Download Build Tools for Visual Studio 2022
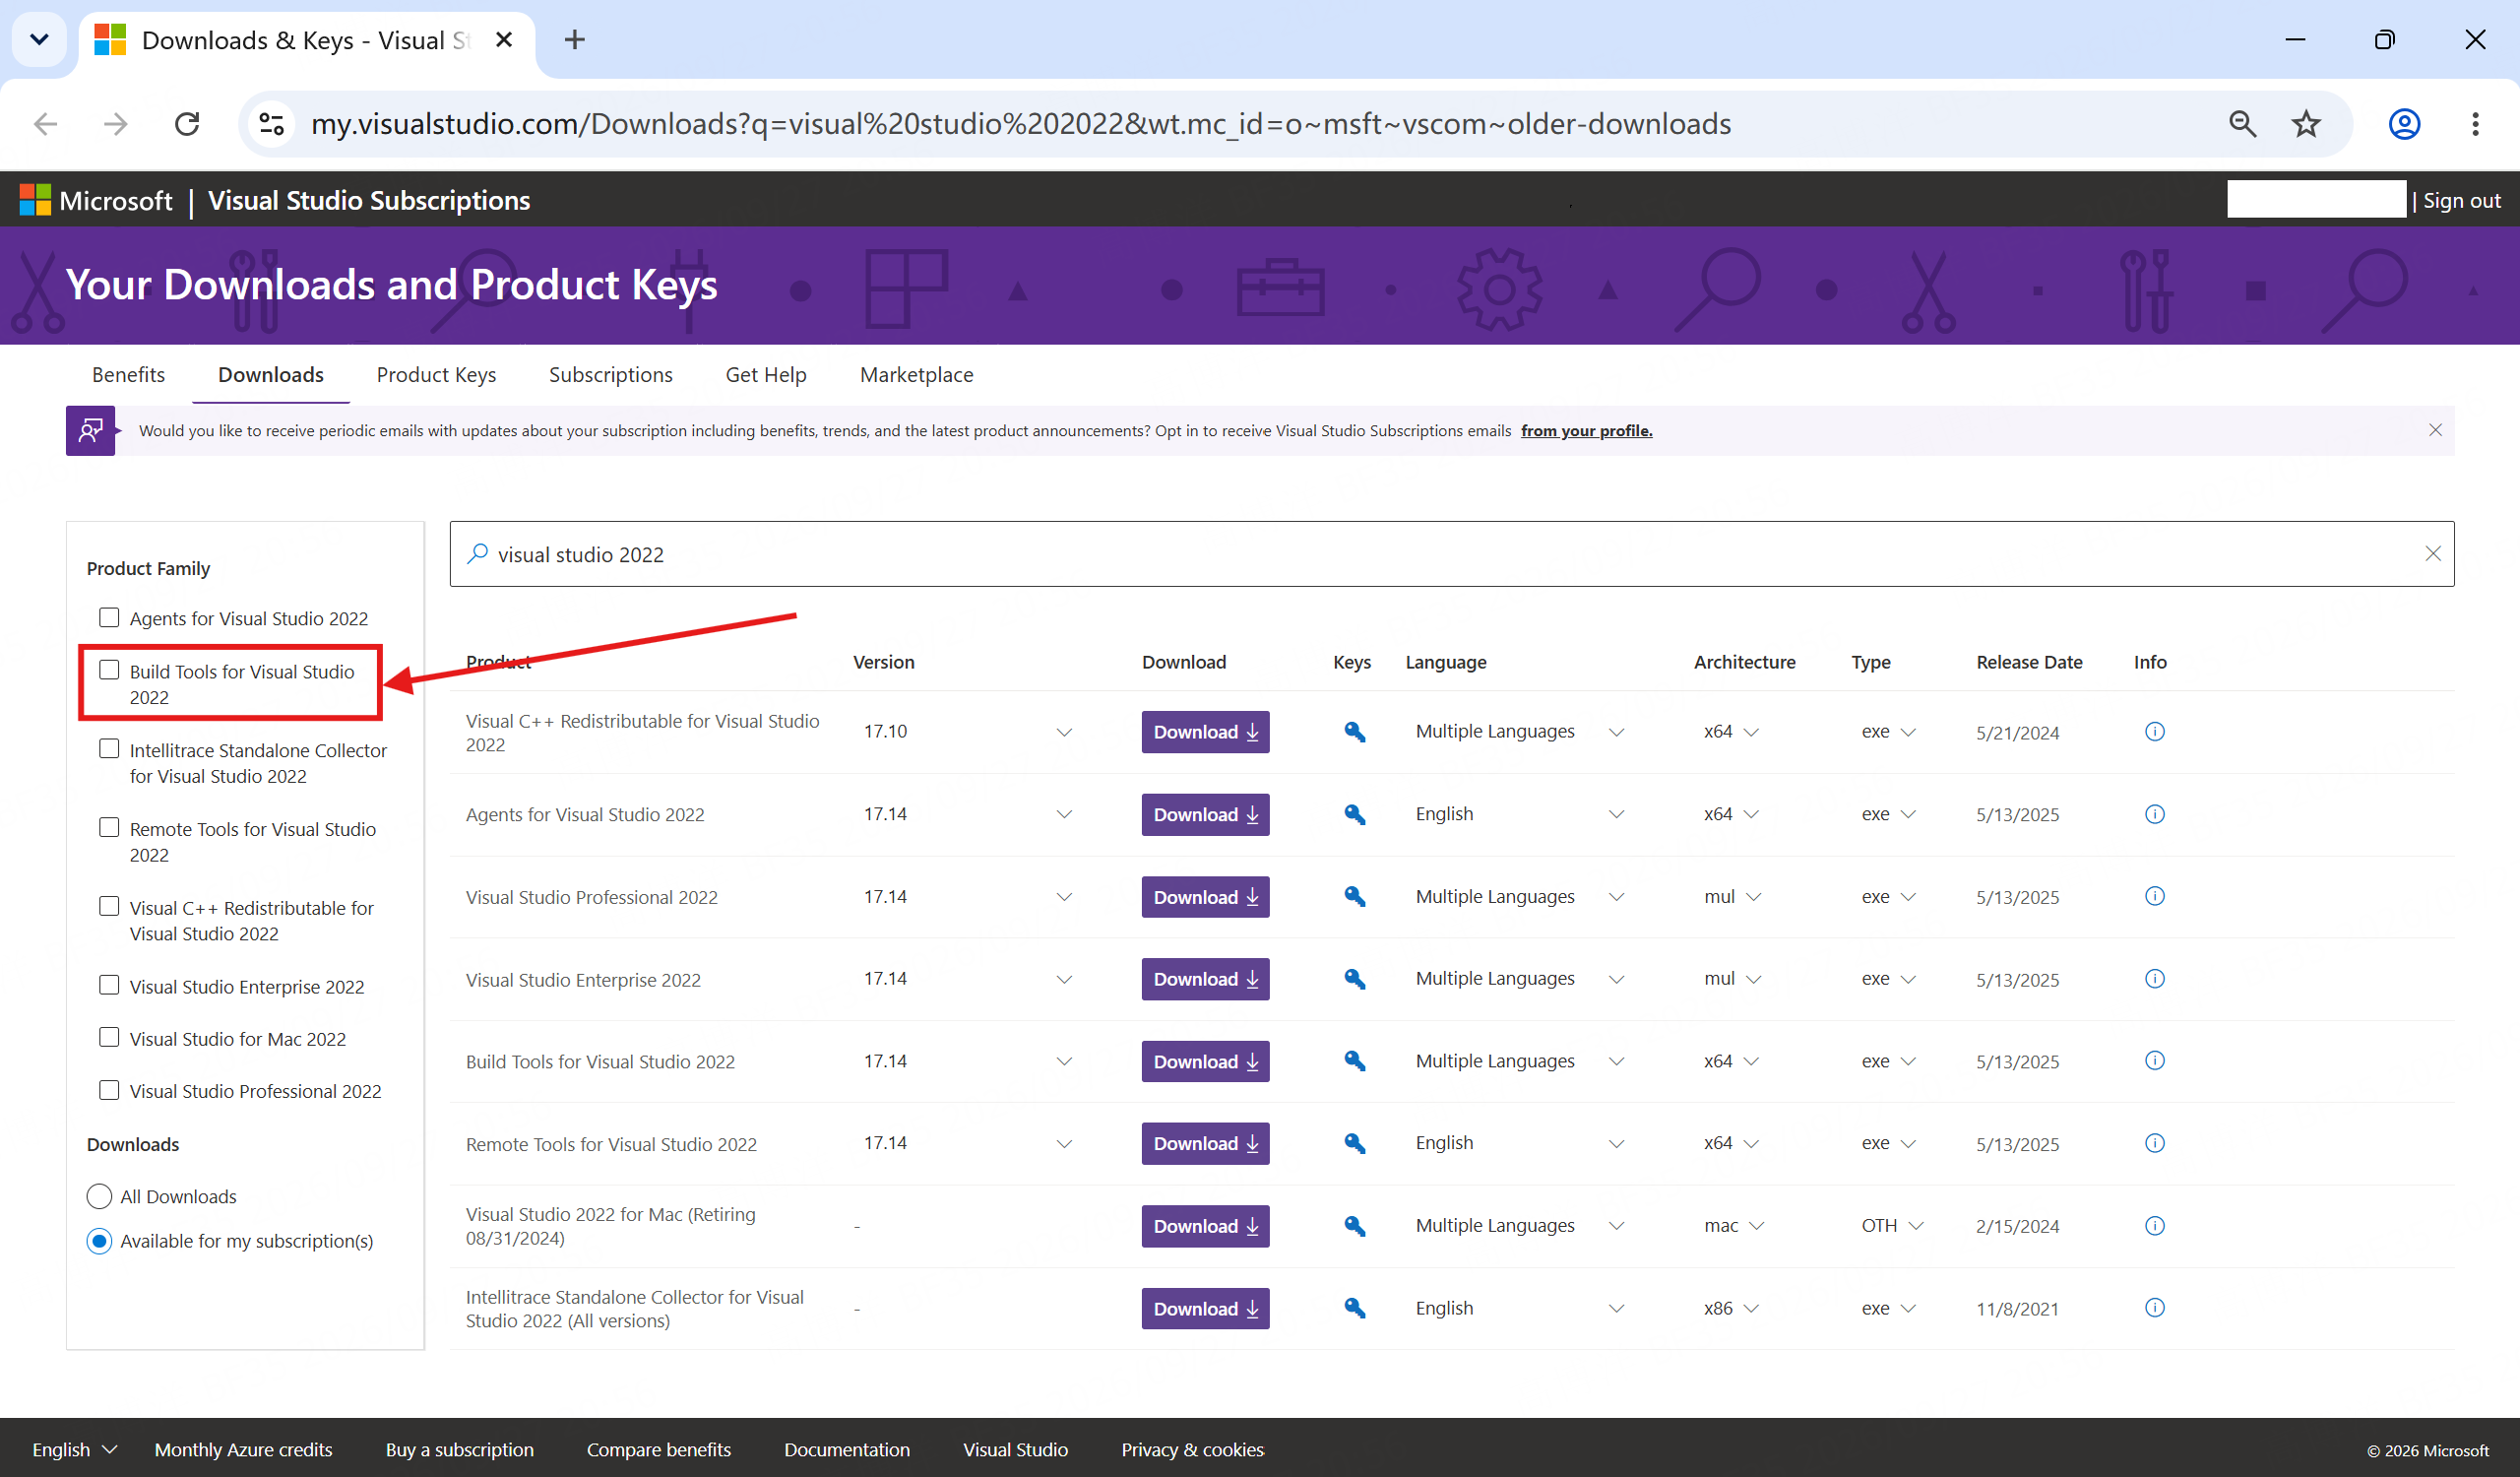2520x1477 pixels. point(1205,1061)
